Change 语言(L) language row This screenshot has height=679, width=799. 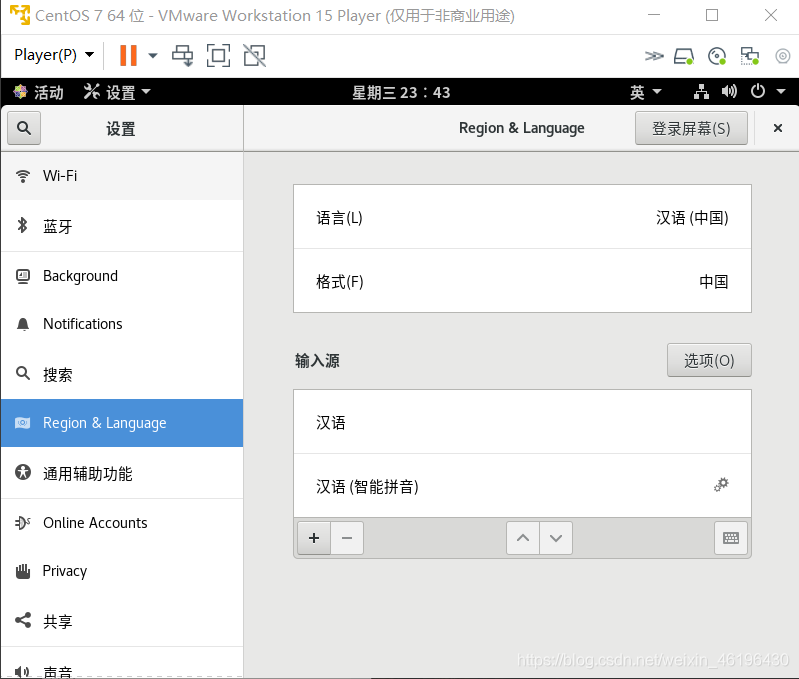(x=522, y=218)
